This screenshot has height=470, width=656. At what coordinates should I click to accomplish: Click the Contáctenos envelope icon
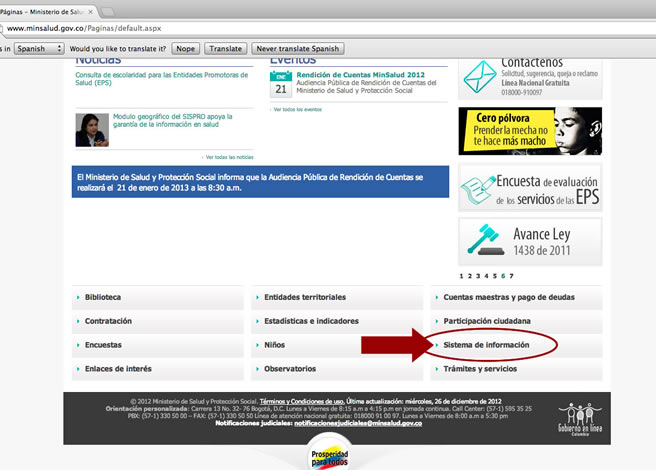tap(480, 77)
